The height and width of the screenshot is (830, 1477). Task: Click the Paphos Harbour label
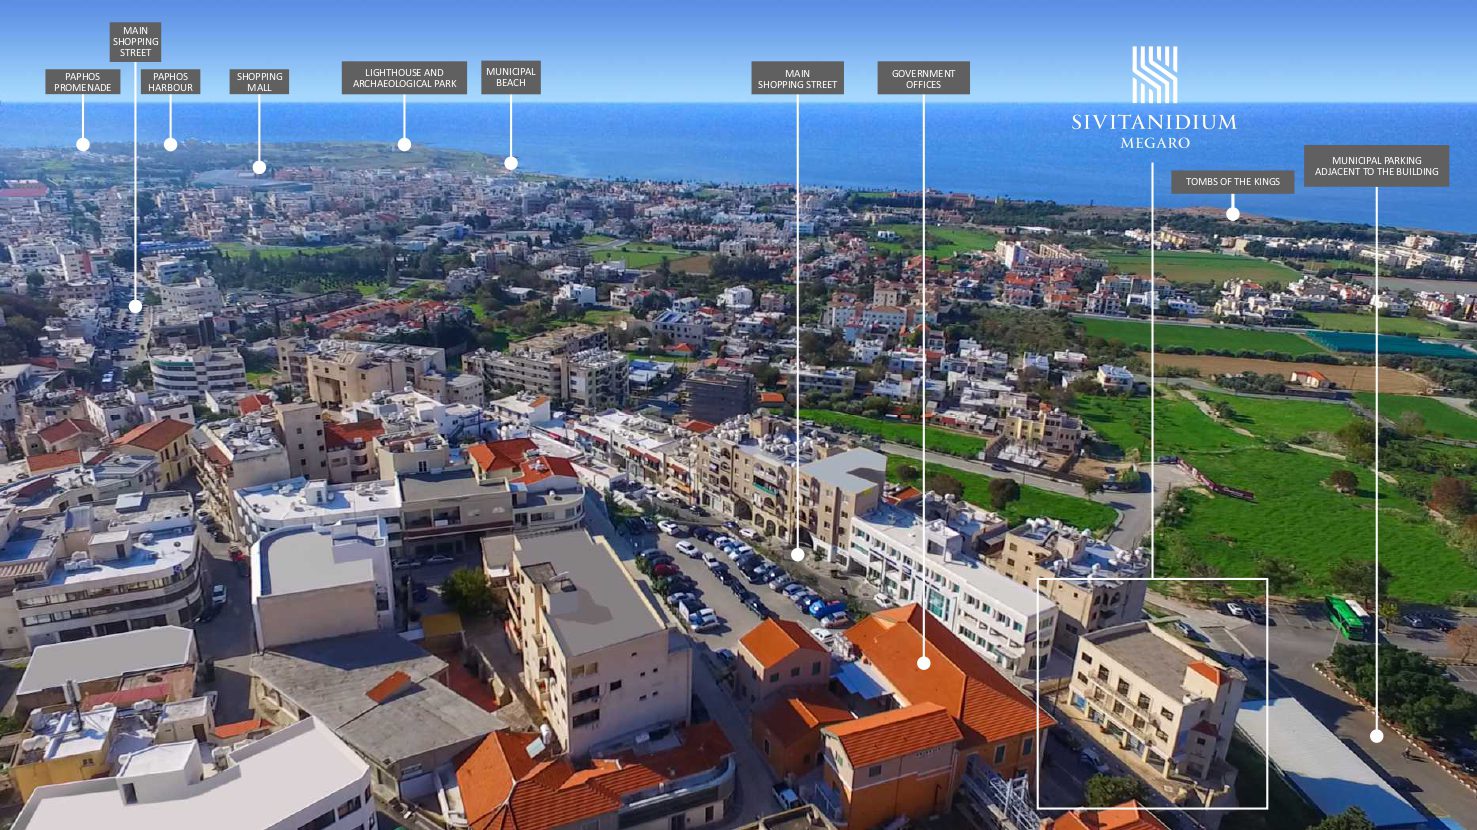point(170,81)
